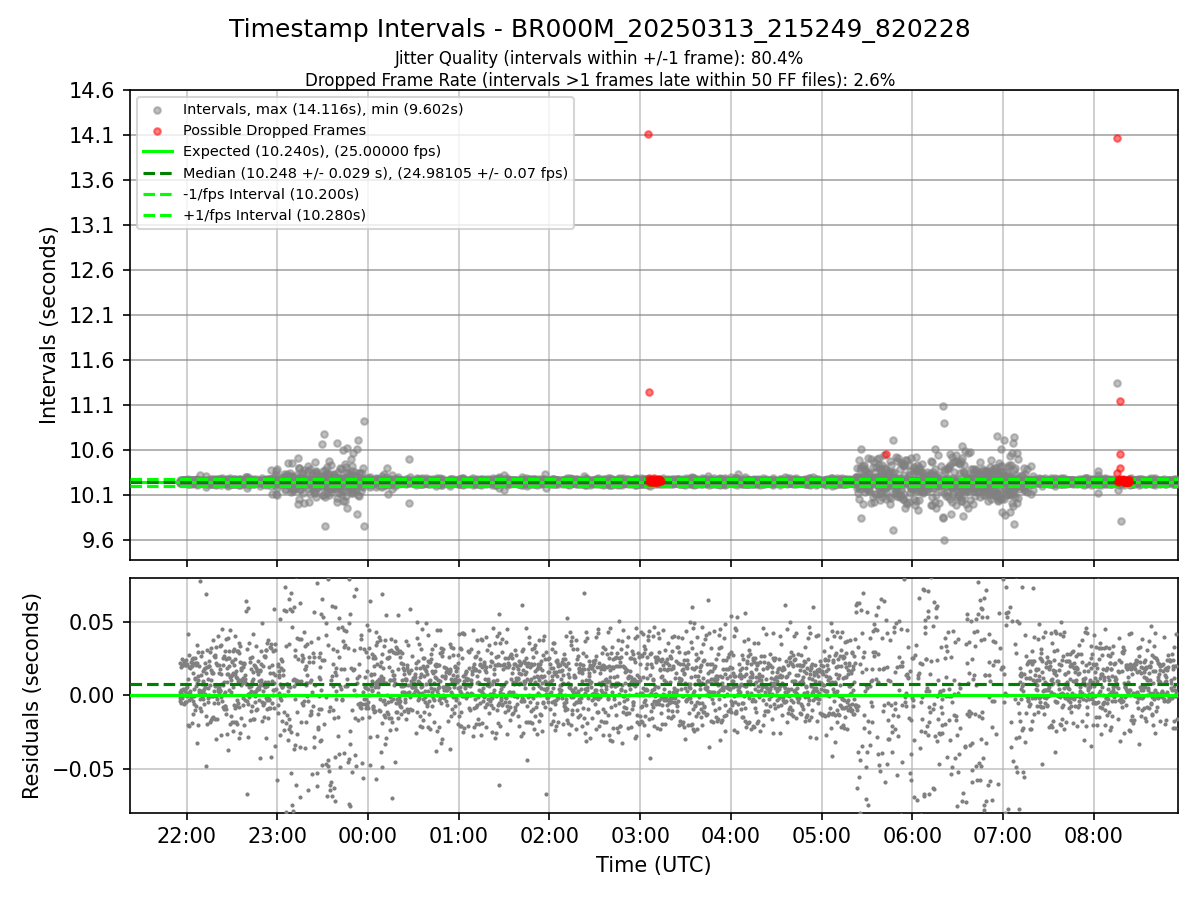
Task: Click the red dropped-frame point near 11.2s at 03:00
Action: pyautogui.click(x=649, y=392)
